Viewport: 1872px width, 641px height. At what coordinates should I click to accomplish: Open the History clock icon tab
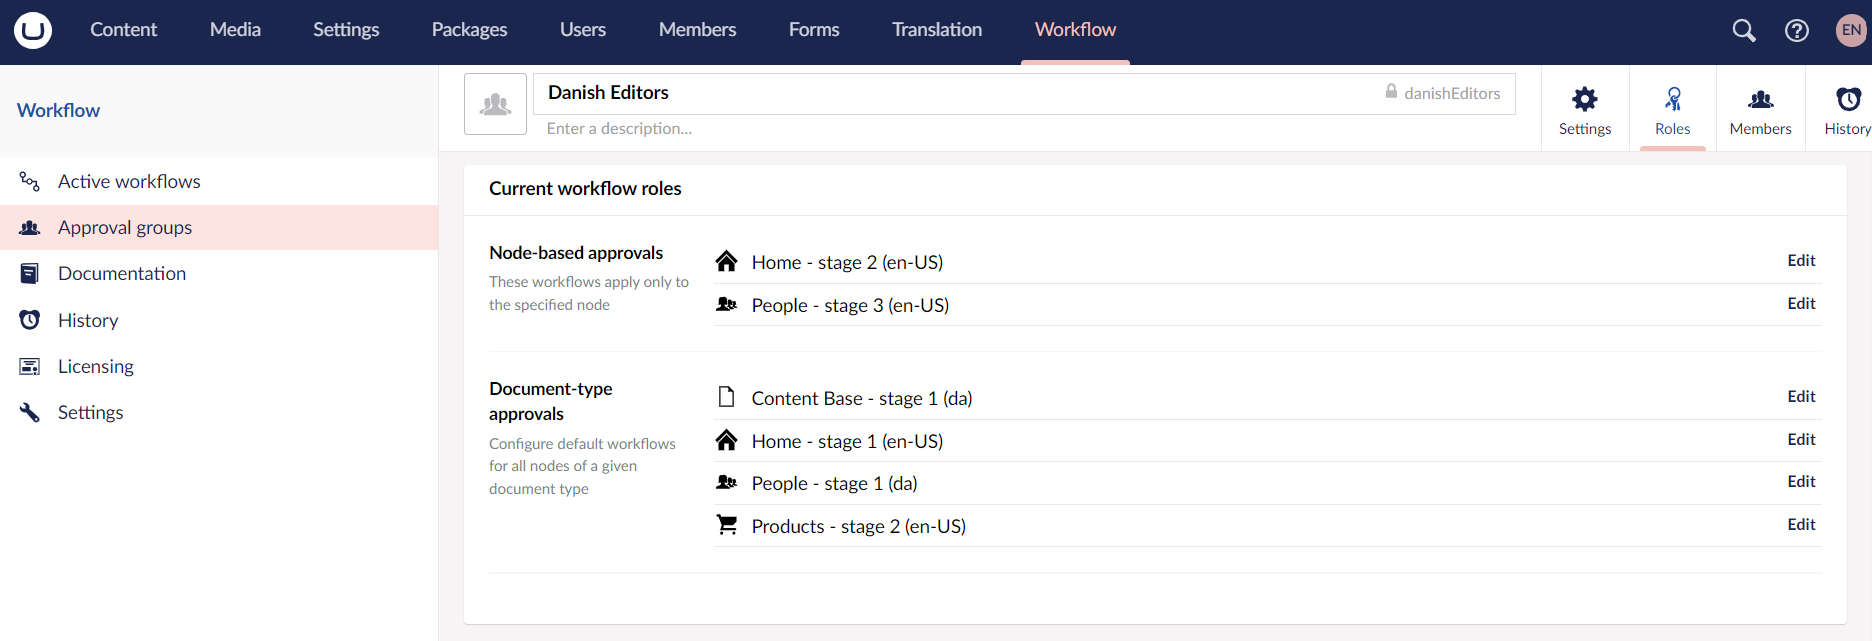tap(1846, 109)
